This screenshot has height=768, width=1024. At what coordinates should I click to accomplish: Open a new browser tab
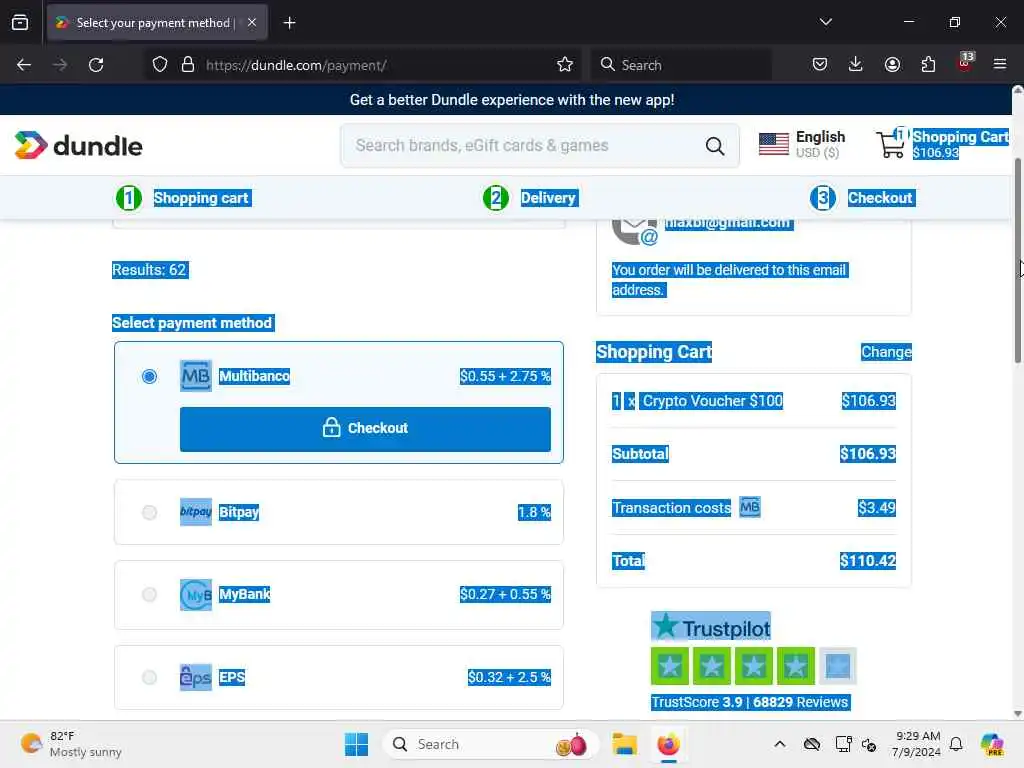coord(289,23)
